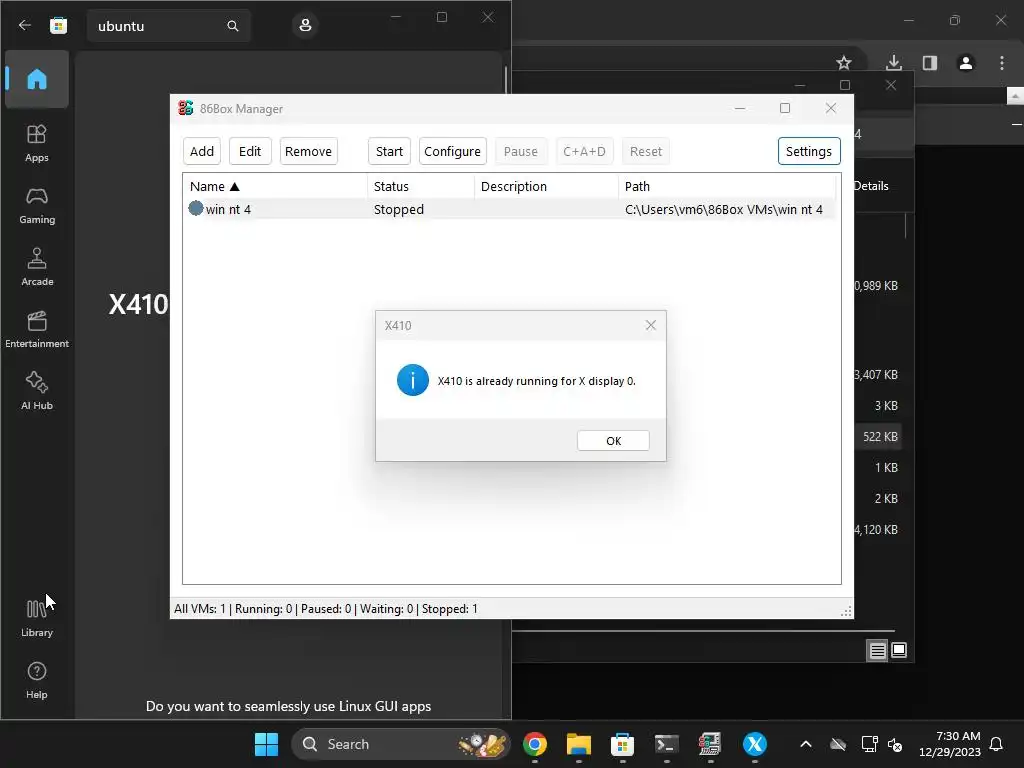The height and width of the screenshot is (768, 1024).
Task: Open Entertainment section in Microsoft Store
Action: coord(37,329)
